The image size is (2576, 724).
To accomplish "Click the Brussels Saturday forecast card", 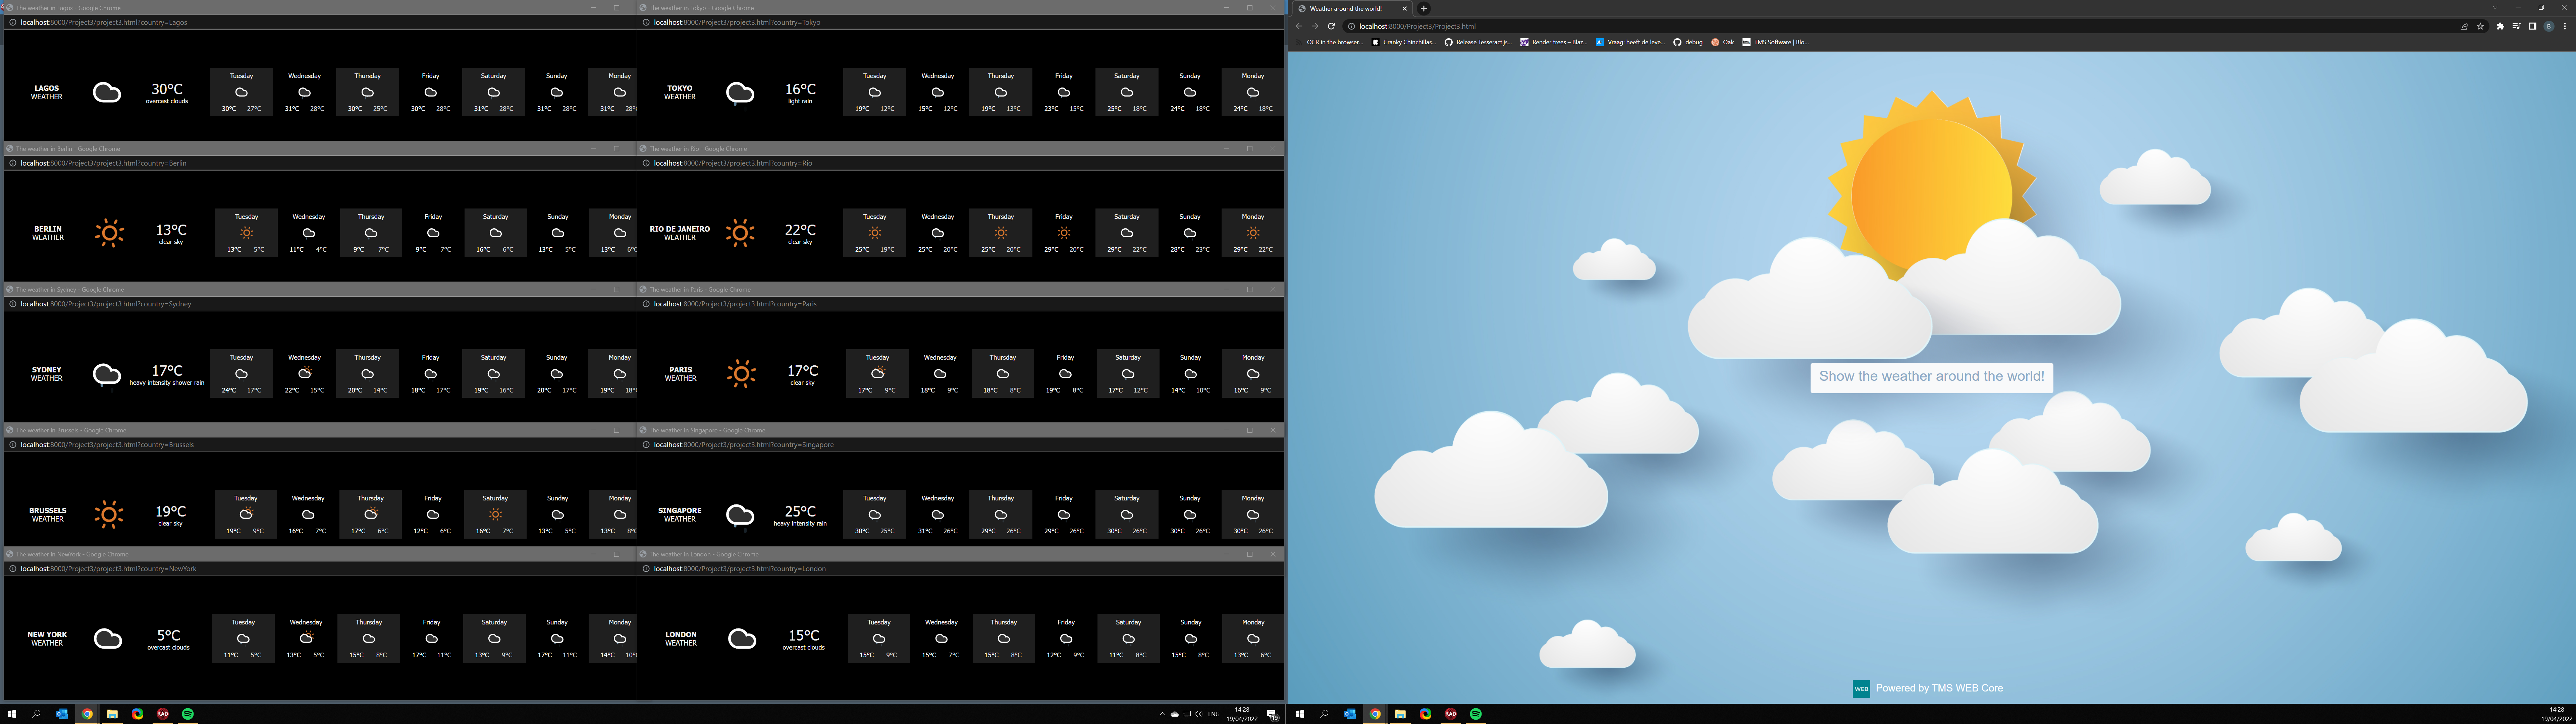I will pos(495,514).
